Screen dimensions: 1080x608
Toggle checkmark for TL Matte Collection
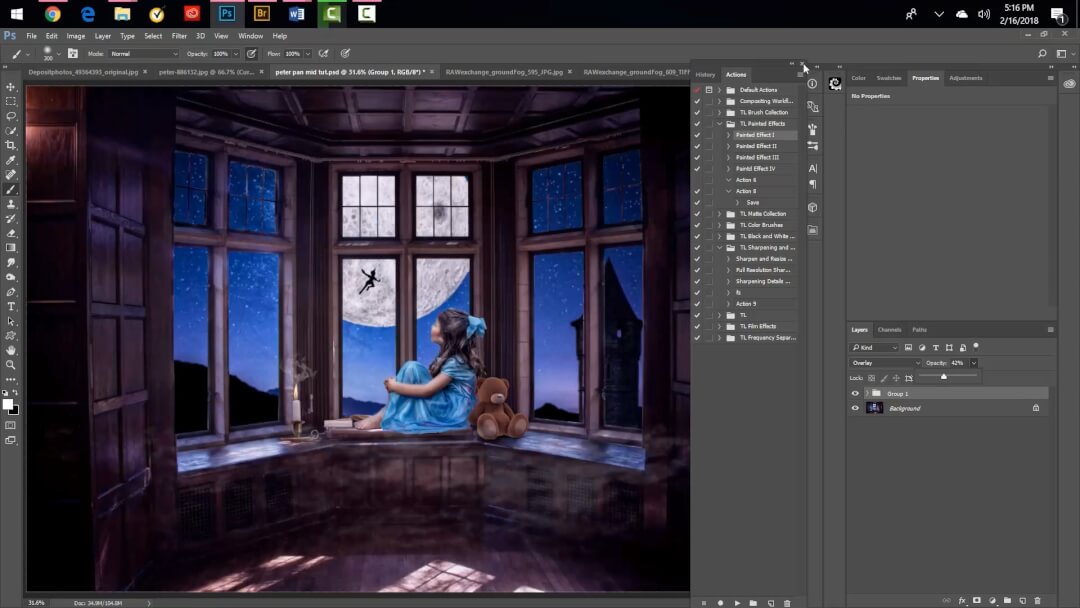point(697,213)
